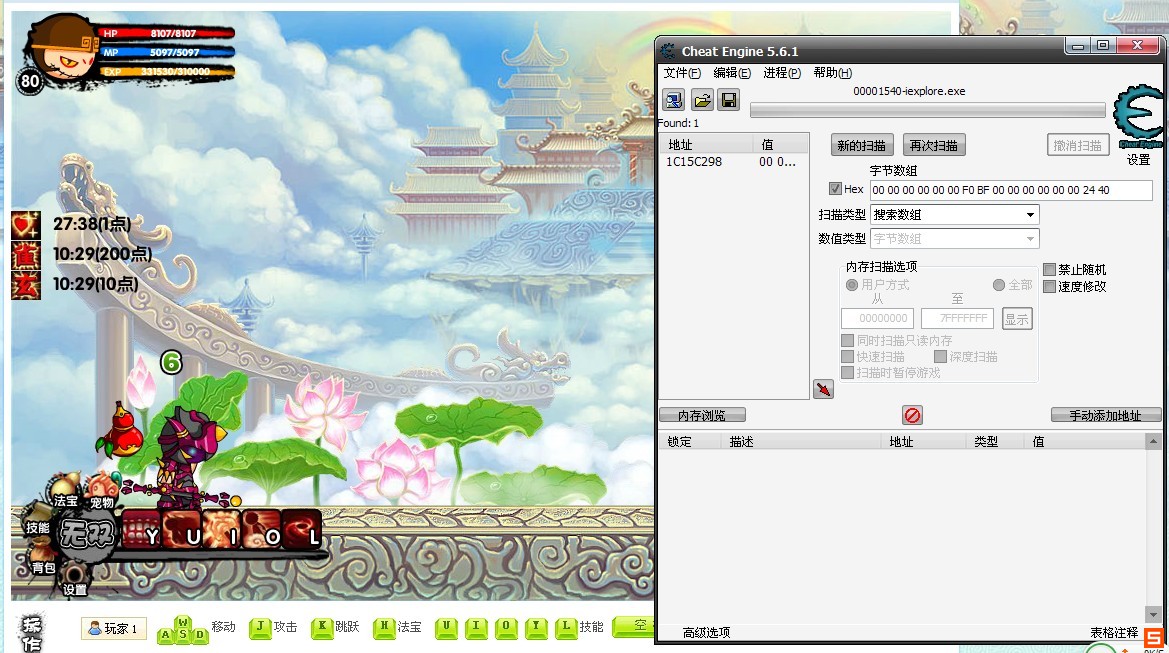Open the 扫描类型 dropdown
This screenshot has width=1169, height=653.
pyautogui.click(x=954, y=215)
